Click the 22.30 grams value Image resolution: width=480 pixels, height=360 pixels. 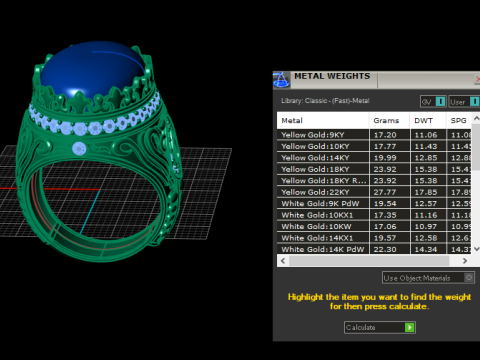(x=385, y=249)
